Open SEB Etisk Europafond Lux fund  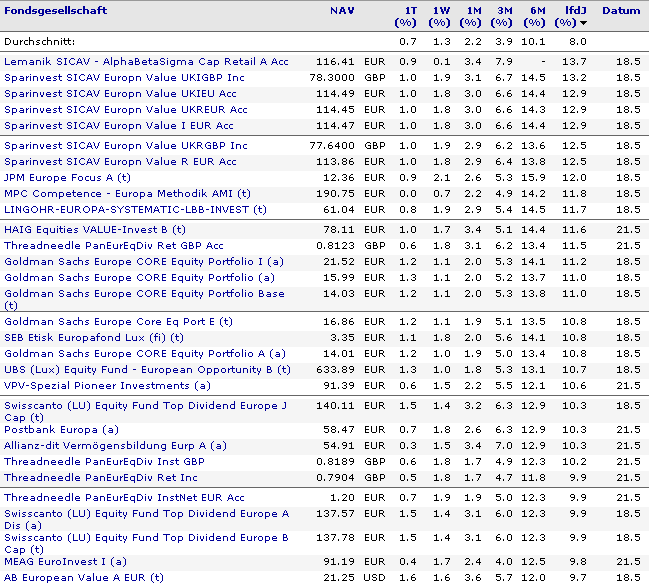click(x=94, y=338)
